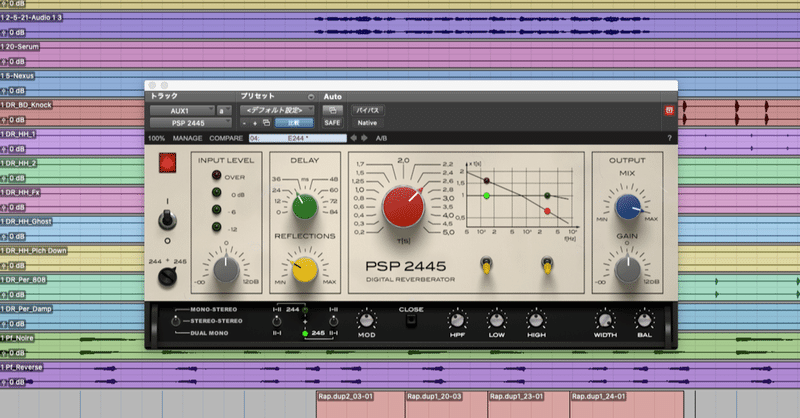Screen dimensions: 800x418
Task: Click the 5-Nexus clip name
Action: coord(17,76)
